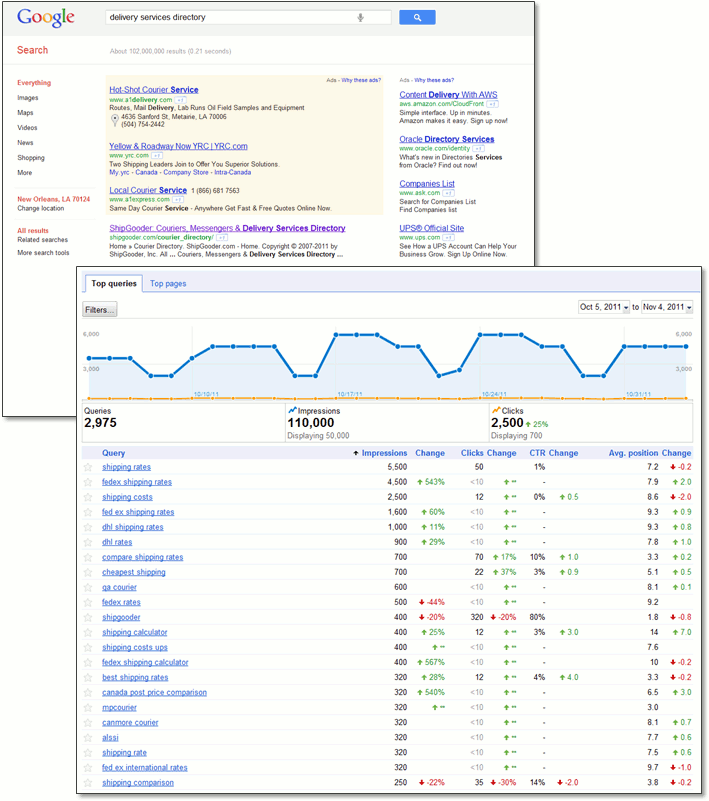709x801 pixels.
Task: Sort by the Avg. position column header
Action: (633, 453)
